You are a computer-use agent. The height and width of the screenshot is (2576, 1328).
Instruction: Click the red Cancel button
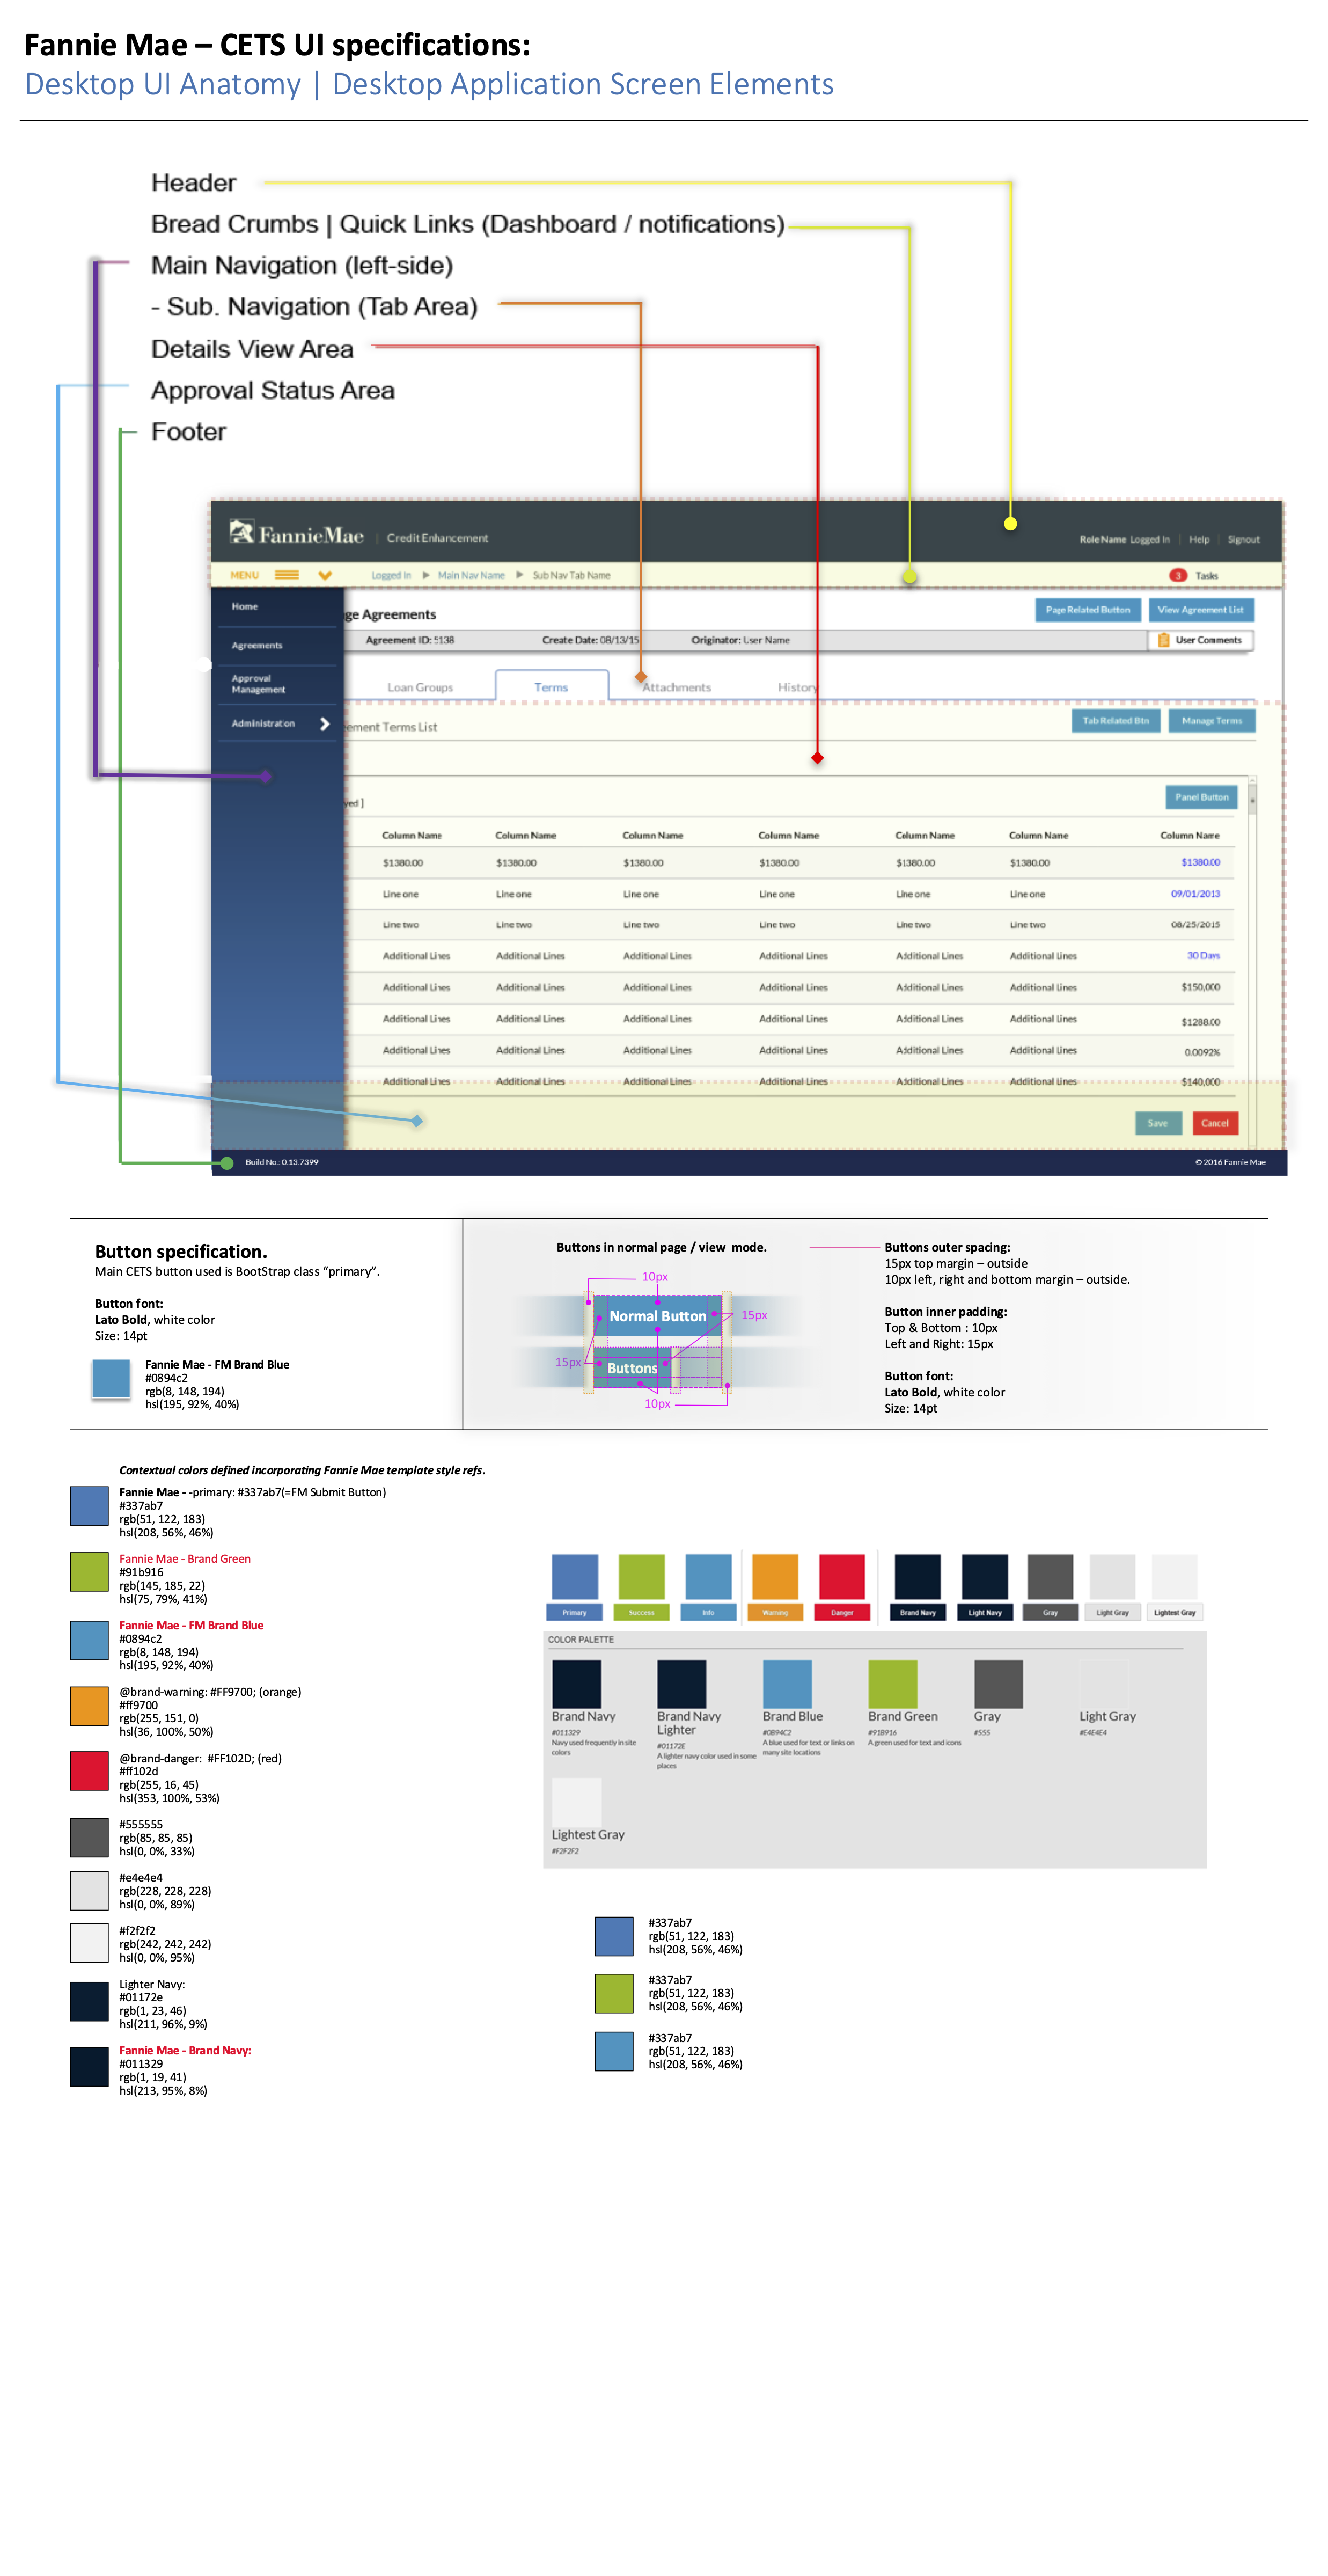1215,1123
